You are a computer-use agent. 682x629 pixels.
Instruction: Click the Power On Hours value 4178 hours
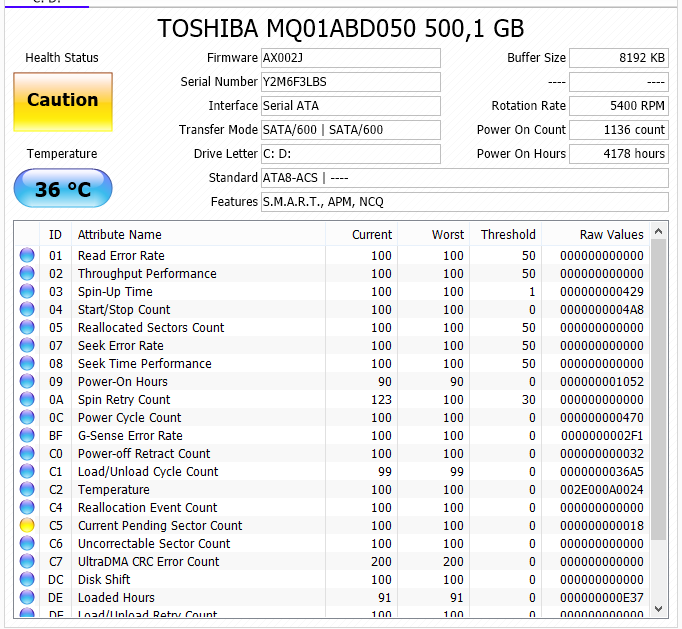[618, 154]
